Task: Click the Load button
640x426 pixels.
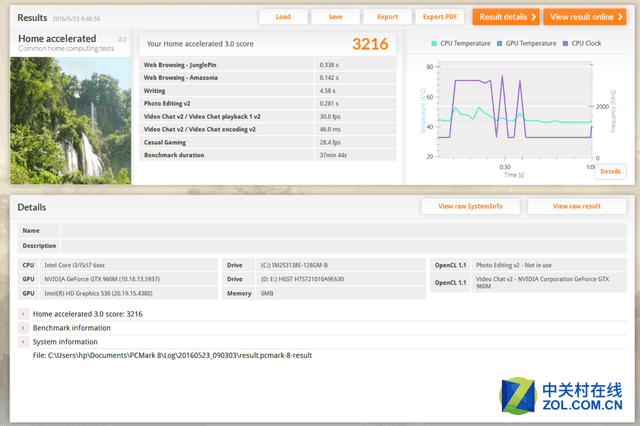Action: tap(283, 17)
